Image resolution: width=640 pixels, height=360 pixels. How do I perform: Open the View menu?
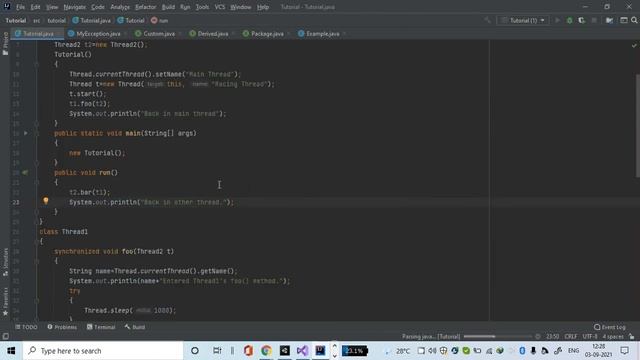click(x=52, y=7)
